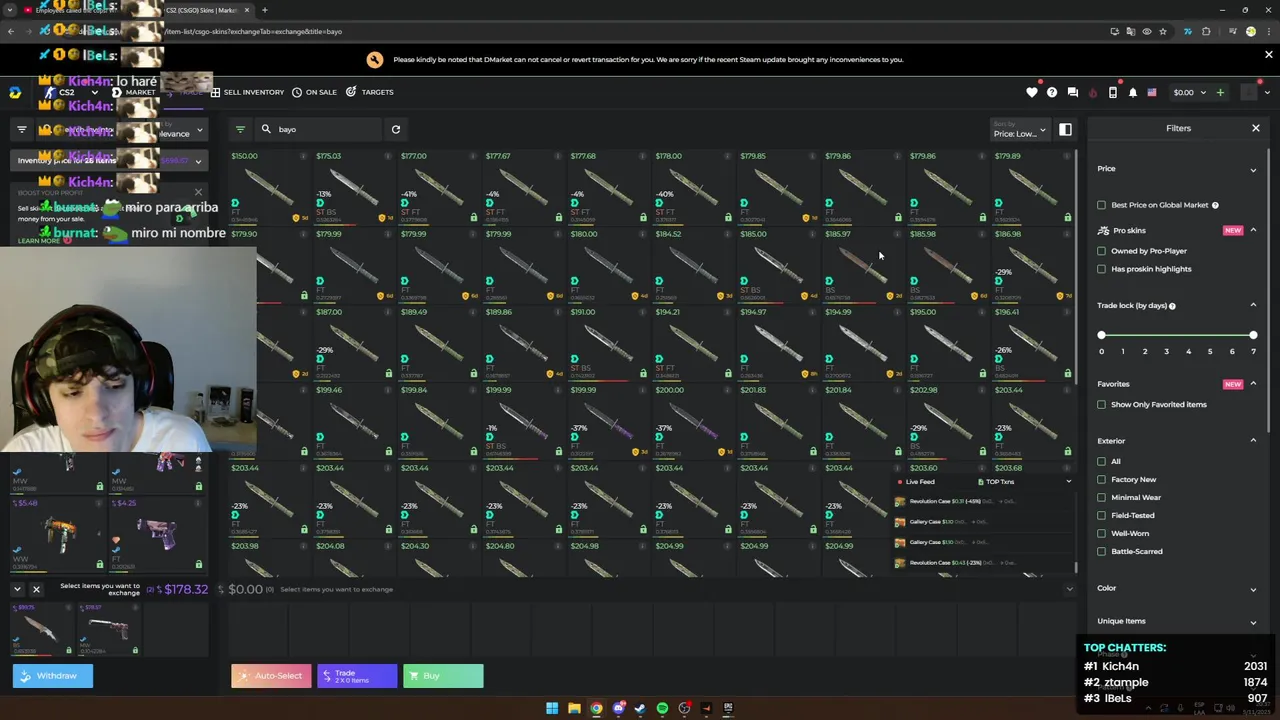Refresh the market search results
Viewport: 1280px width, 720px height.
(x=396, y=129)
